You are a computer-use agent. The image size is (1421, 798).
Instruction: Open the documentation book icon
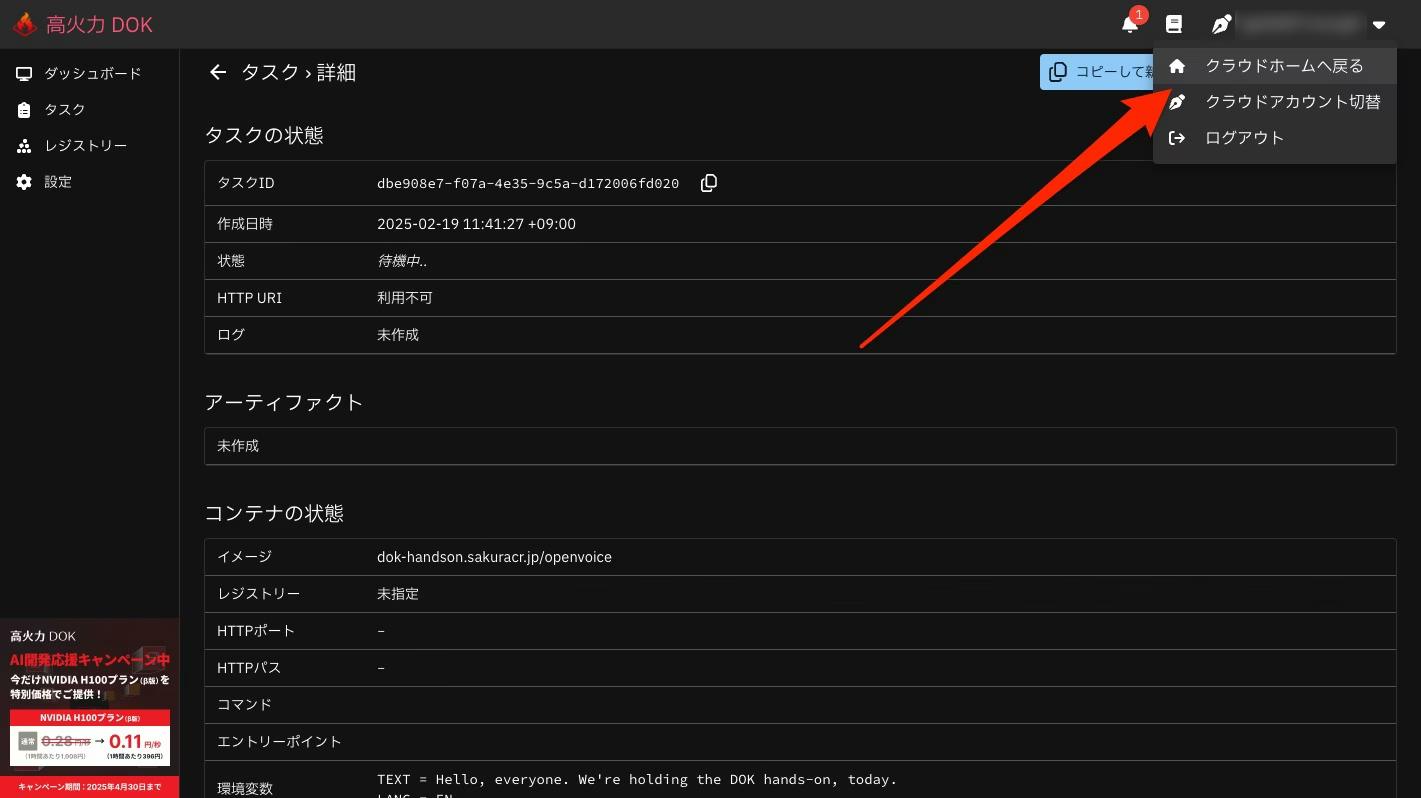tap(1174, 24)
